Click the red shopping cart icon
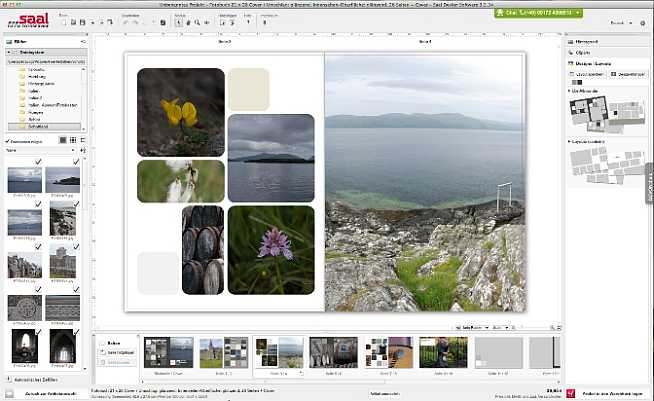Viewport: 654px width, 401px height. pyautogui.click(x=571, y=393)
